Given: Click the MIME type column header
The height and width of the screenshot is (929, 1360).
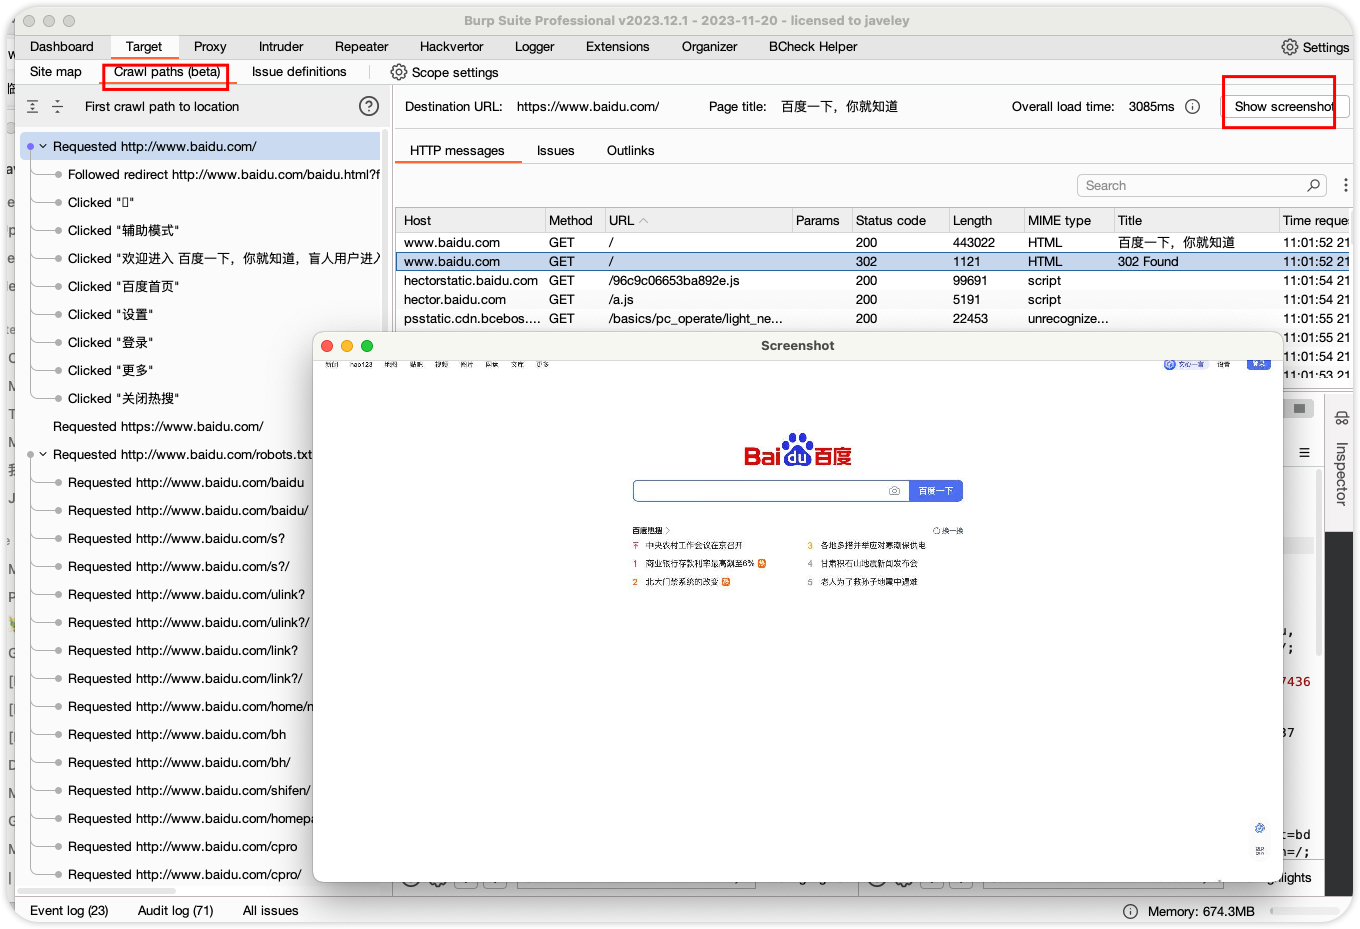Looking at the screenshot, I should tap(1067, 221).
